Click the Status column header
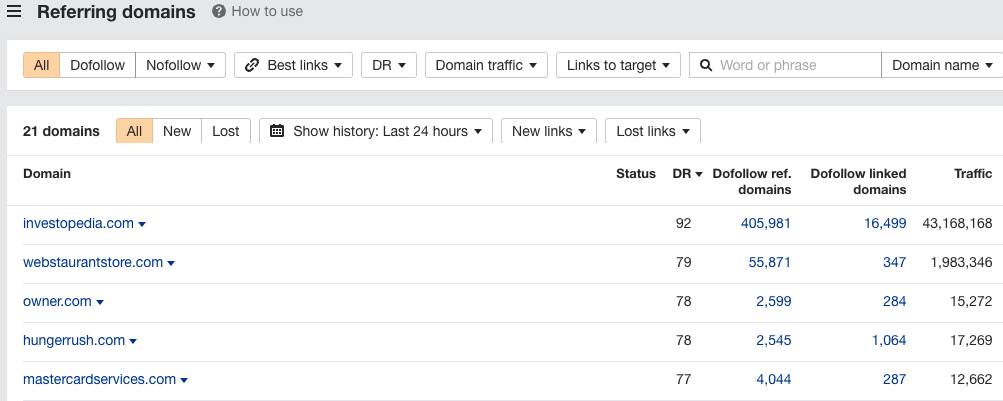This screenshot has width=1003, height=401. click(636, 173)
